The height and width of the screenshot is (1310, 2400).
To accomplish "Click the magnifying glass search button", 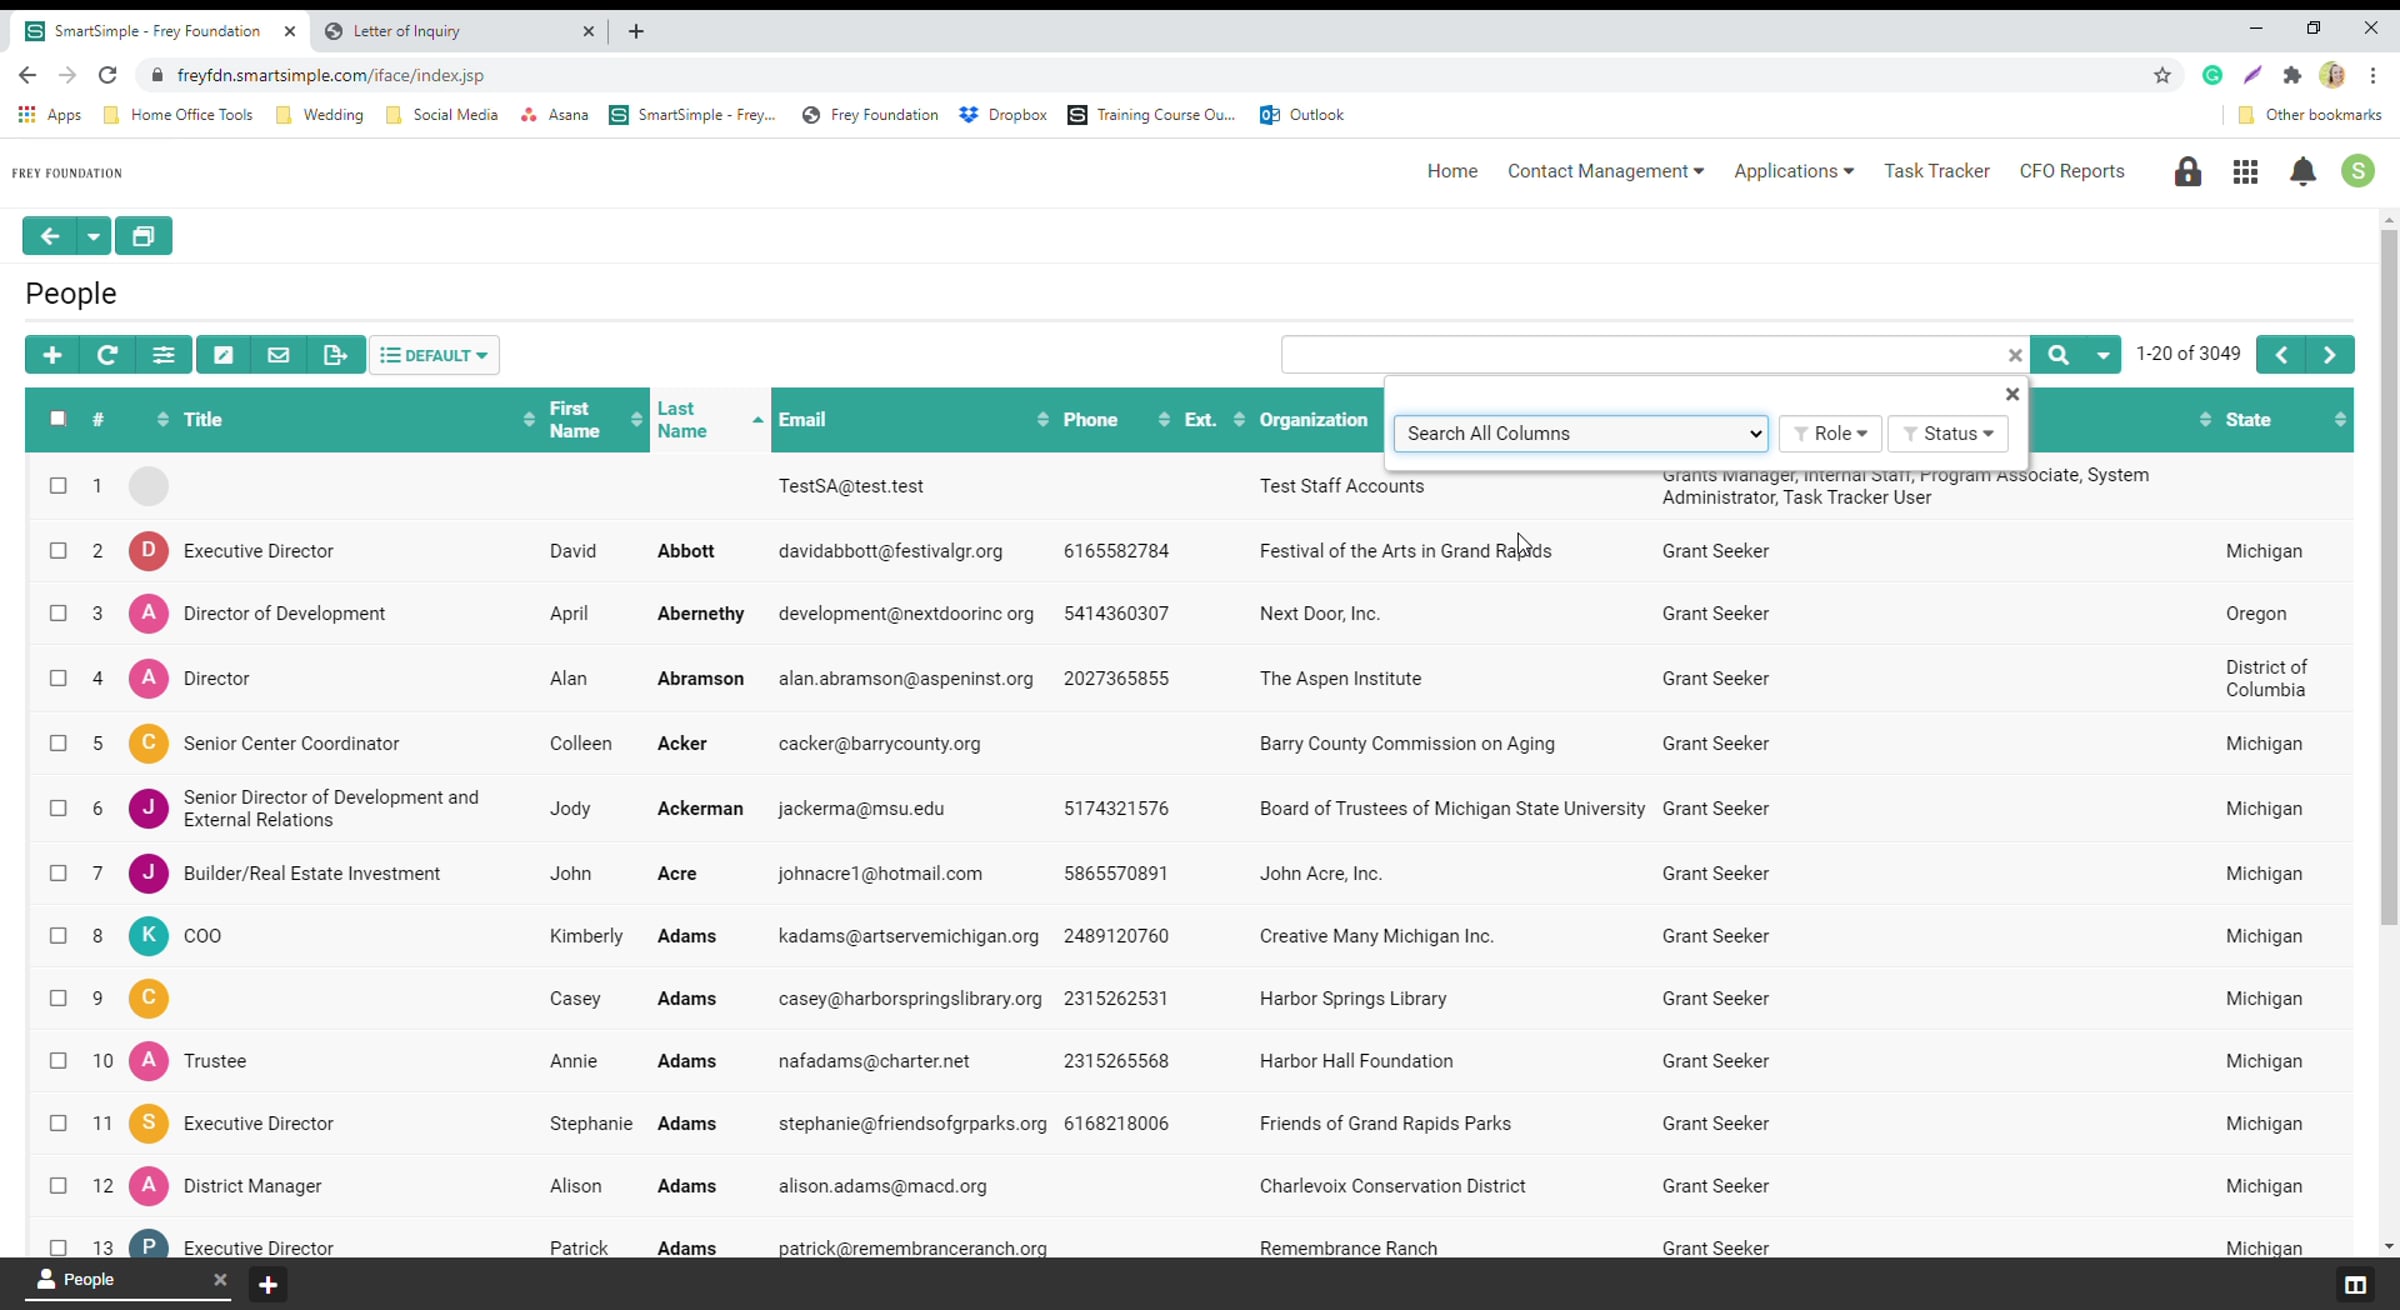I will pos(2058,355).
